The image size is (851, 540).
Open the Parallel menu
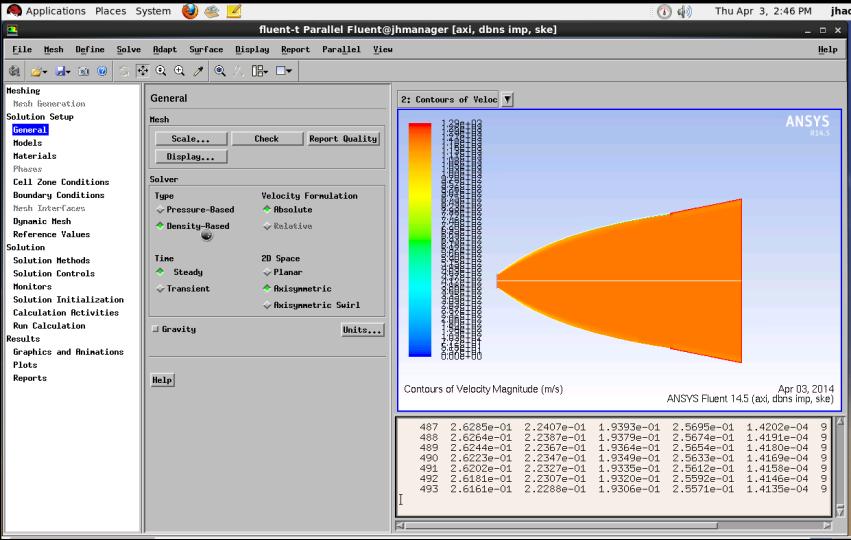[x=341, y=49]
